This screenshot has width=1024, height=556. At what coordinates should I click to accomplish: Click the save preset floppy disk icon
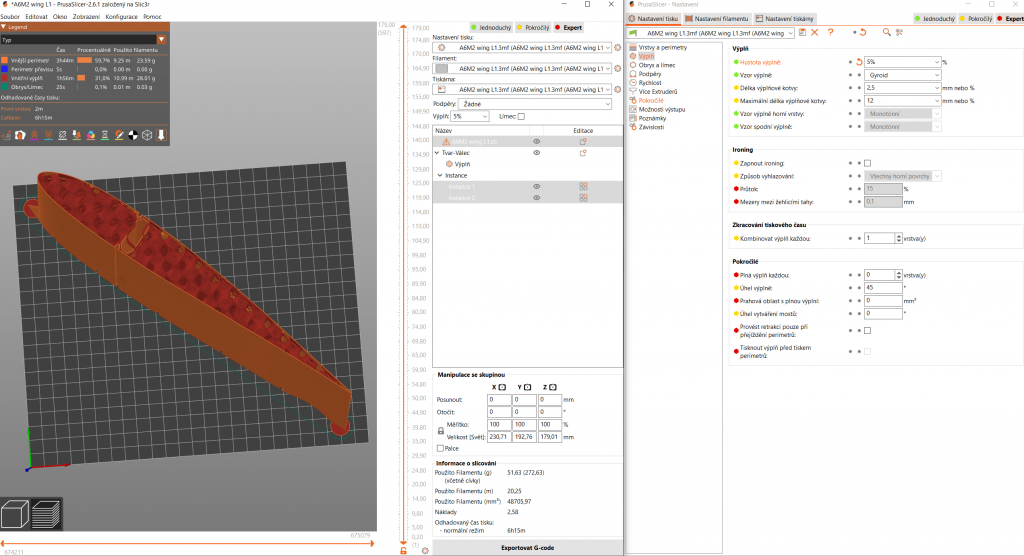(802, 33)
